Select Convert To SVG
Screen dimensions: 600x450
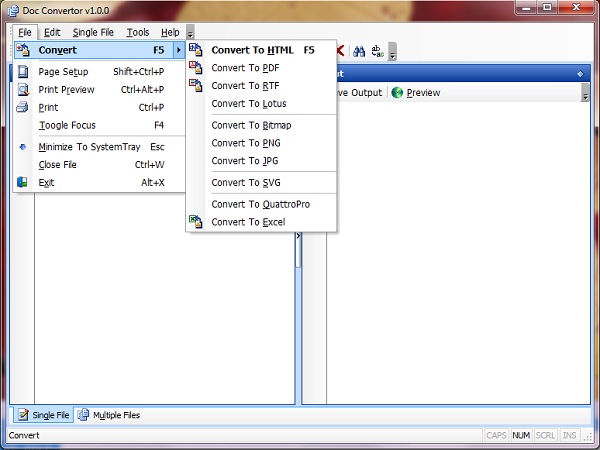[261, 183]
